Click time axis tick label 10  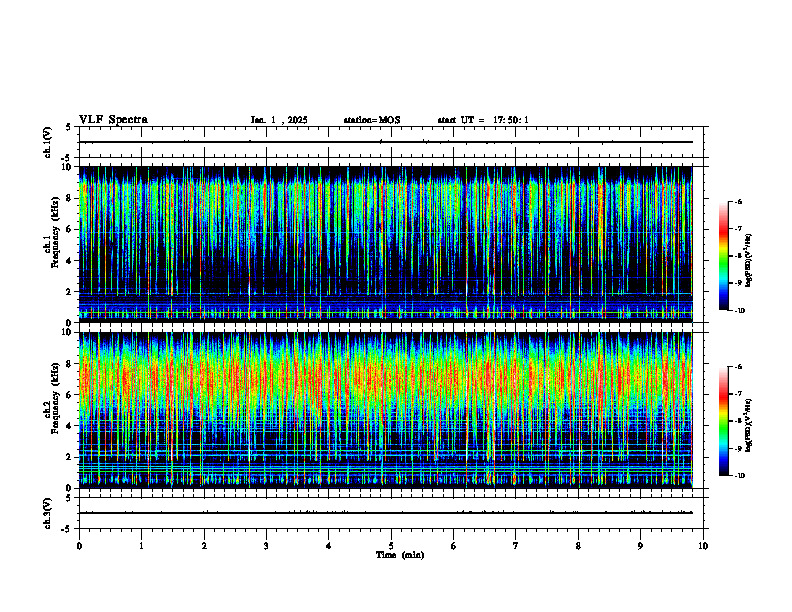pyautogui.click(x=703, y=546)
